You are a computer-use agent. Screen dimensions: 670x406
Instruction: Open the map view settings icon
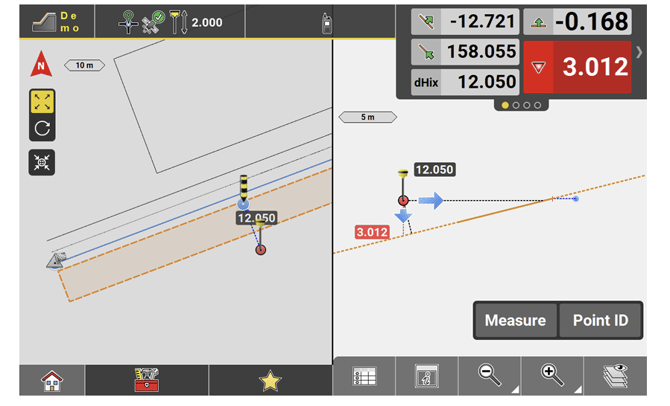[427, 377]
